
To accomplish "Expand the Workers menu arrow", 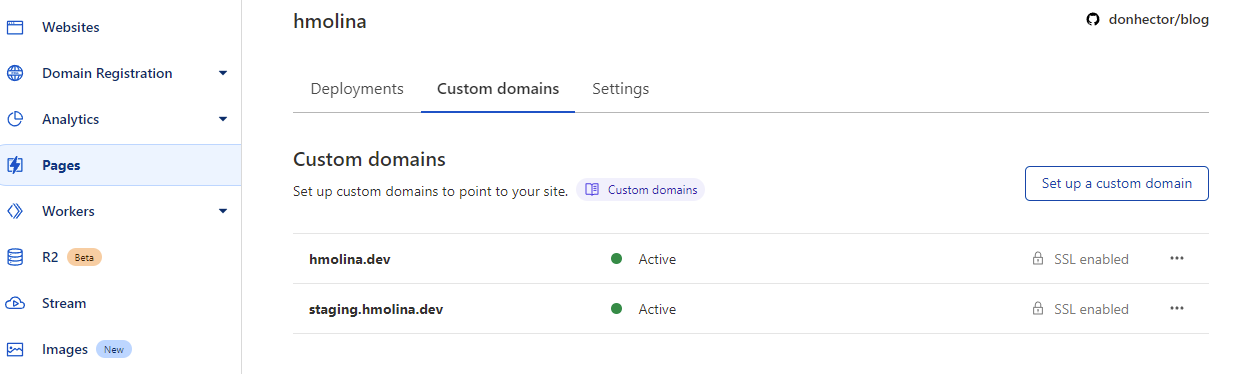I will pos(223,211).
